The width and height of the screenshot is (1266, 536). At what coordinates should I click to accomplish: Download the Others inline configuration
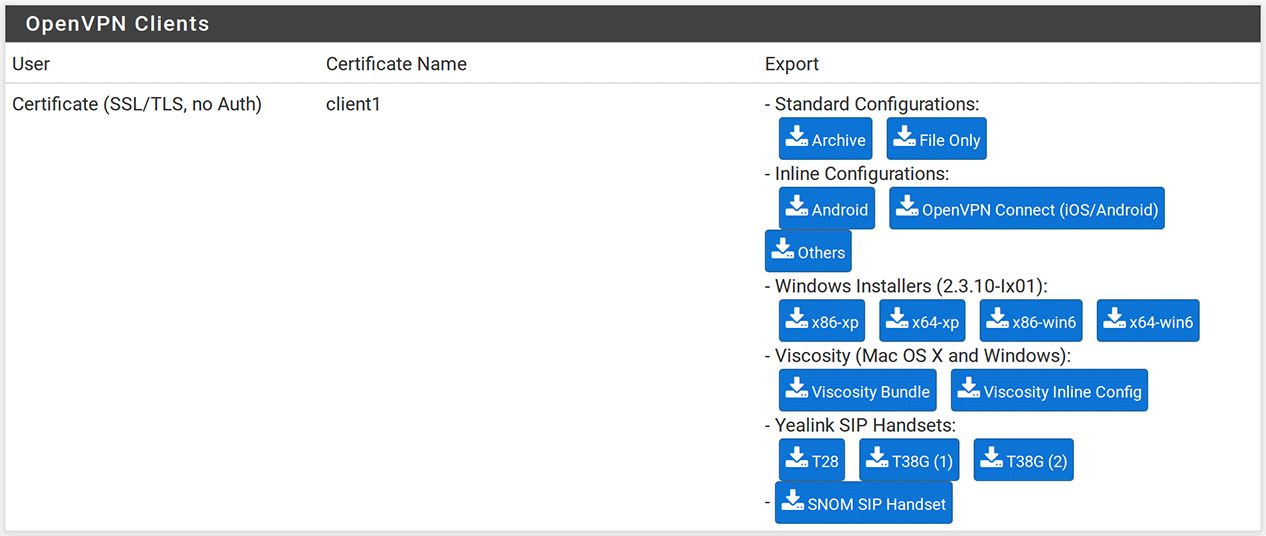tap(807, 252)
